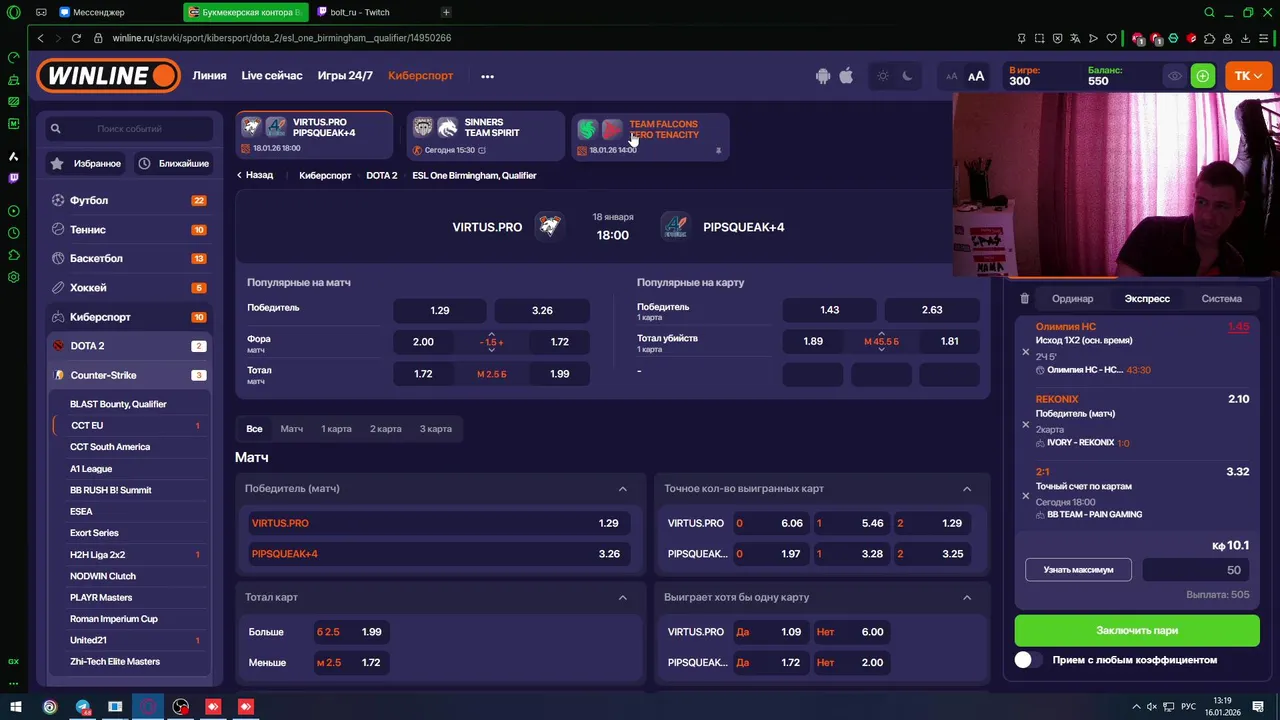Expand the DOTA 2 section
This screenshot has height=720, width=1280.
coord(129,346)
